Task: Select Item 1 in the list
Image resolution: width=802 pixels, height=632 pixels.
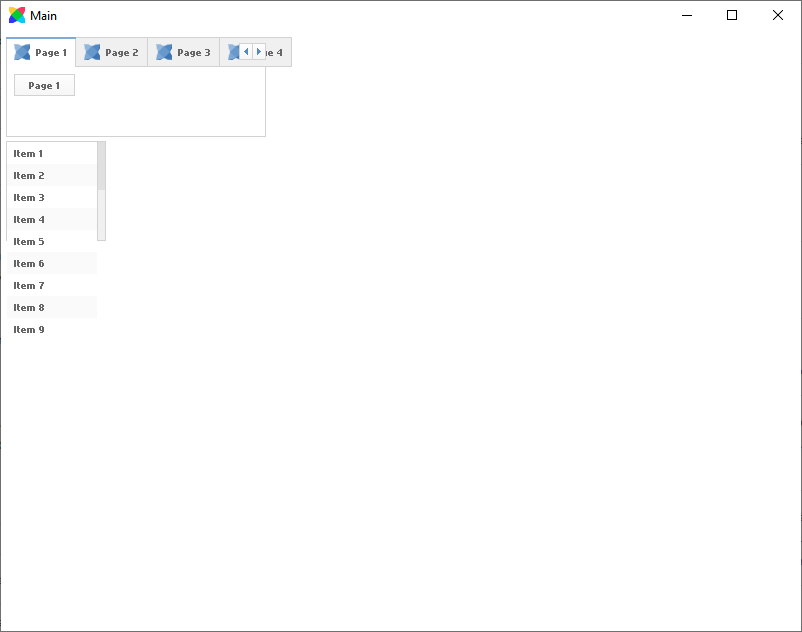Action: 52,153
